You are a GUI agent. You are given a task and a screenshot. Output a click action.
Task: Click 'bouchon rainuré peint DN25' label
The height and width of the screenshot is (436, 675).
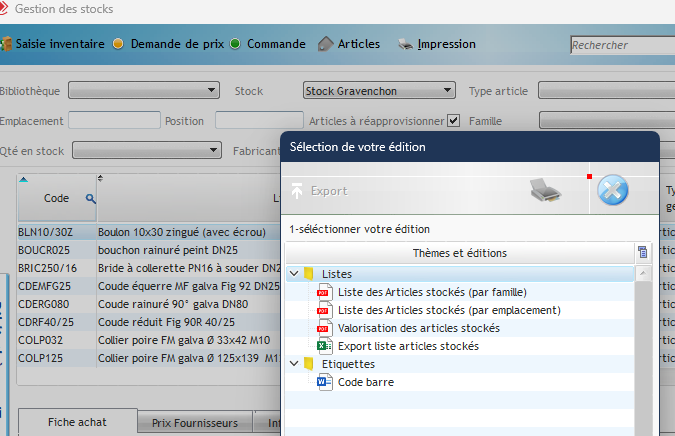coord(168,250)
